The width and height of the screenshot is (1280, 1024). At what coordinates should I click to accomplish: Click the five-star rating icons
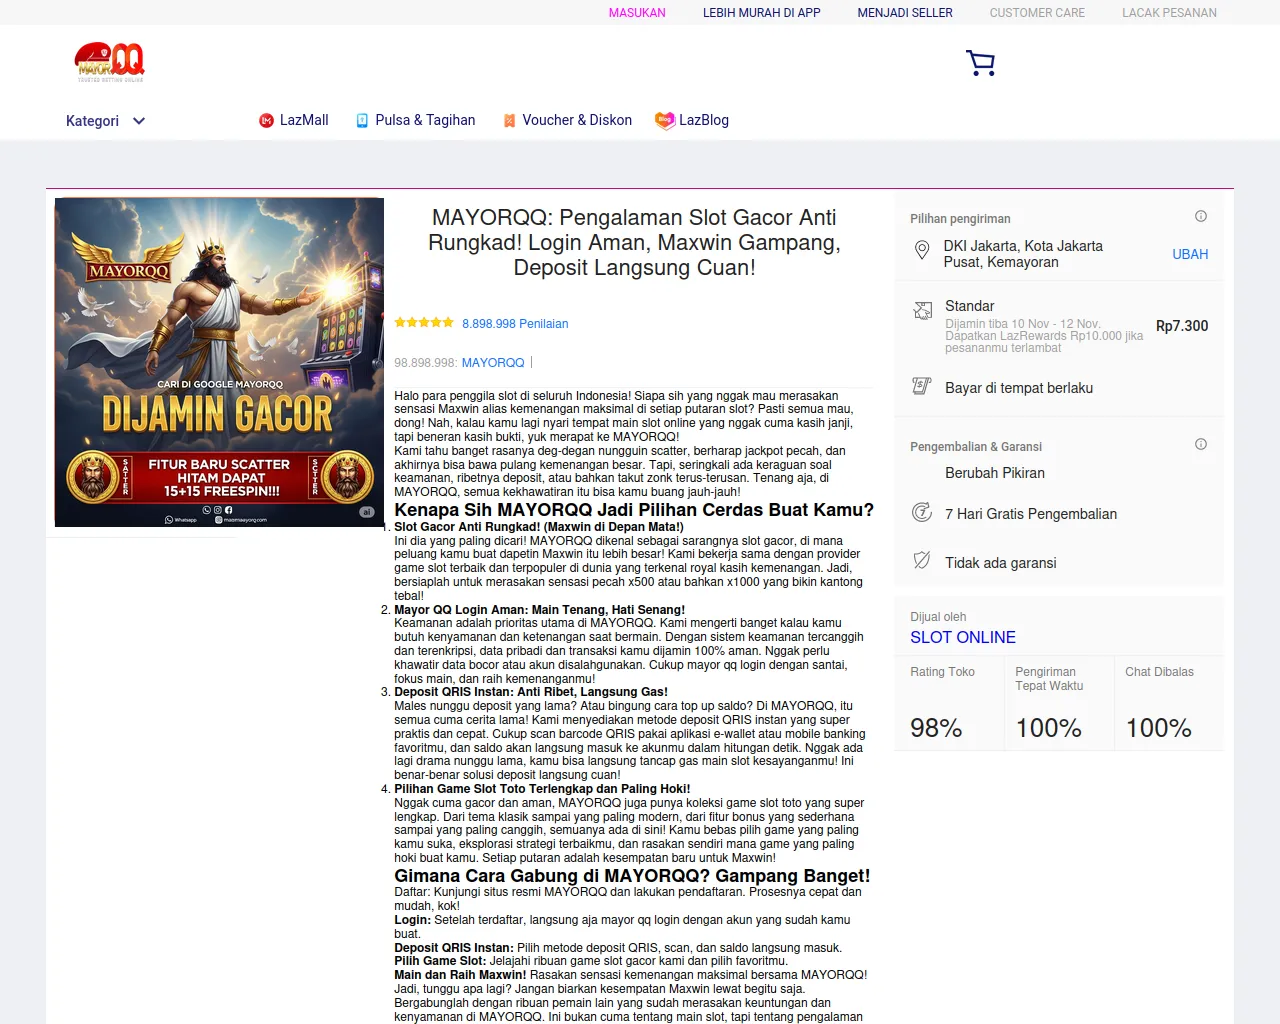[424, 323]
